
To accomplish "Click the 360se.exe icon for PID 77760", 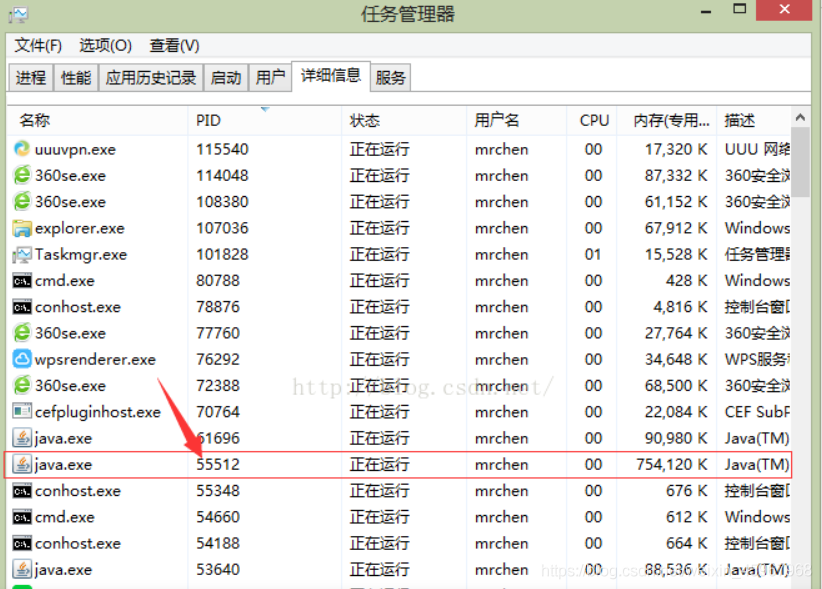I will pos(21,333).
